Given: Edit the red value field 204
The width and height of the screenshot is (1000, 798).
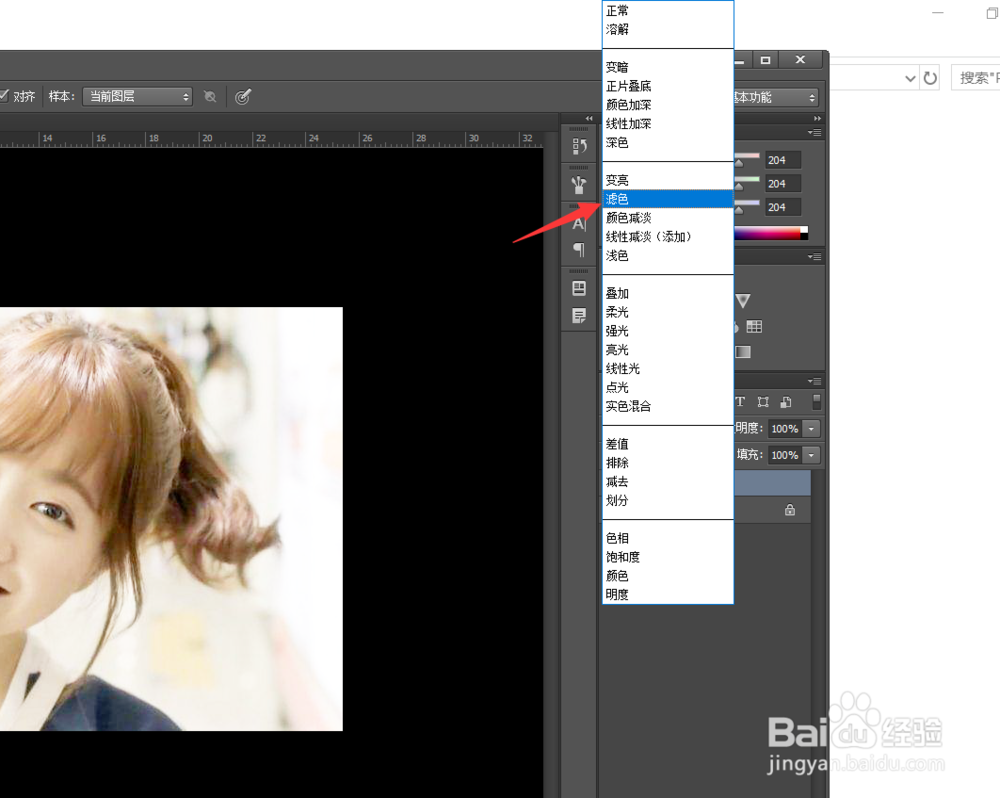Looking at the screenshot, I should (783, 160).
